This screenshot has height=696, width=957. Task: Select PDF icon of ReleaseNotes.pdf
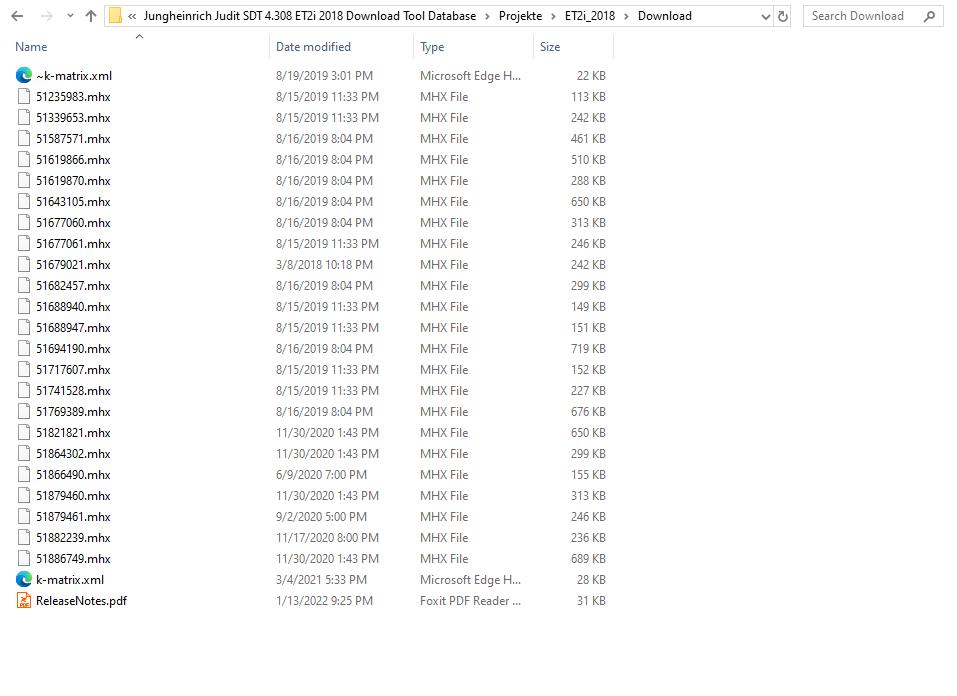pos(24,601)
